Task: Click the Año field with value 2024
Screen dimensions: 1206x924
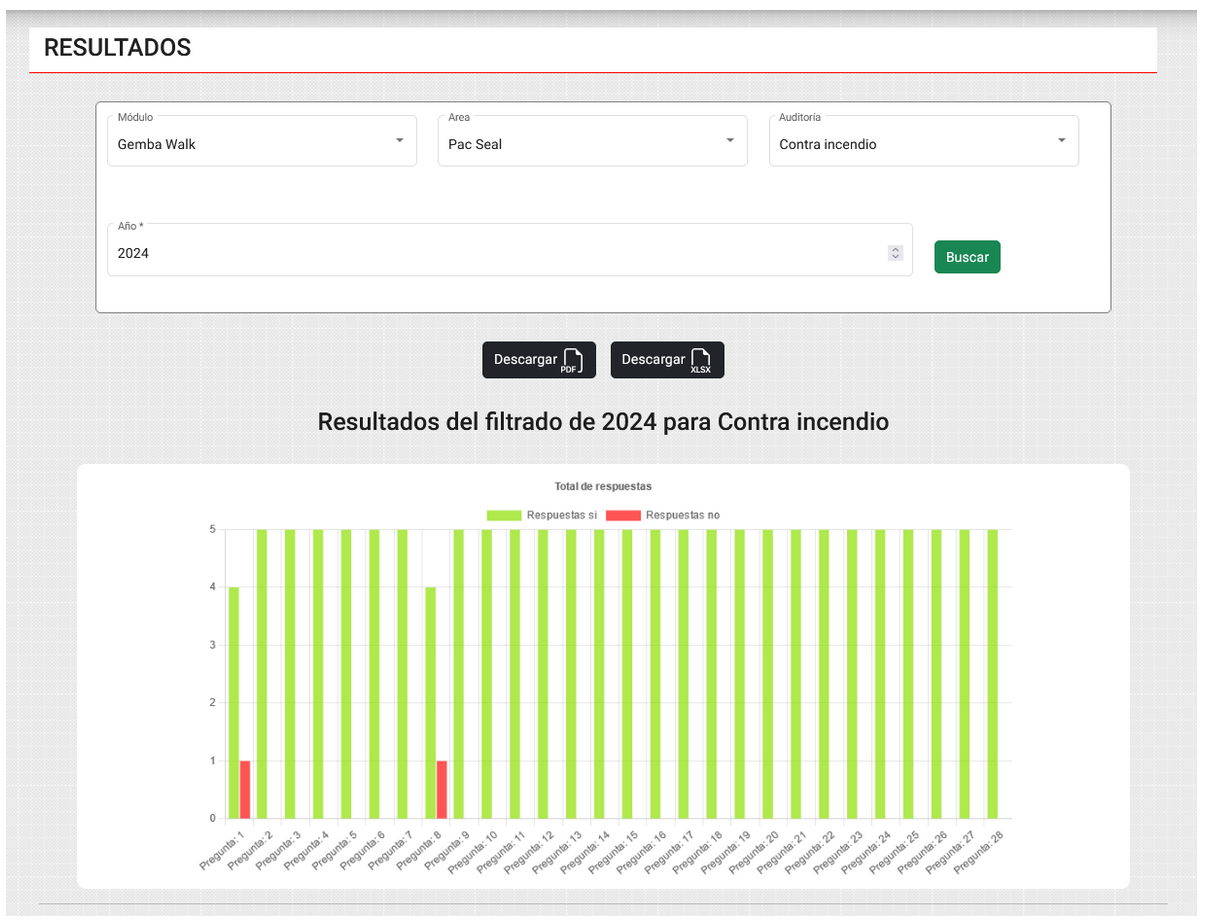Action: click(509, 250)
